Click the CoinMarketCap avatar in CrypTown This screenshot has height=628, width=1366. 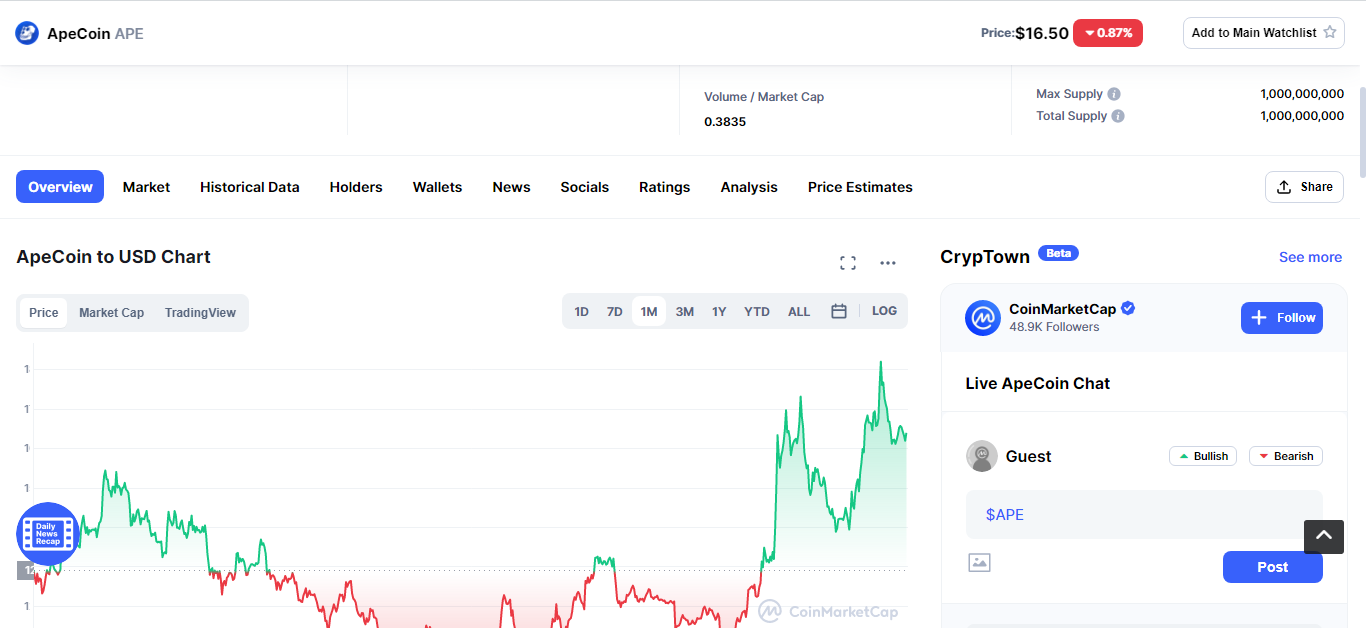click(x=983, y=318)
